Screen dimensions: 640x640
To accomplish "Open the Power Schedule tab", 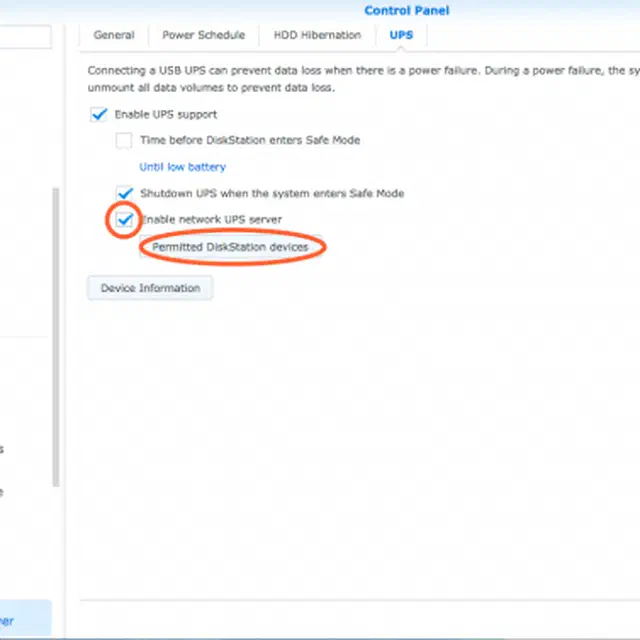I will [204, 35].
